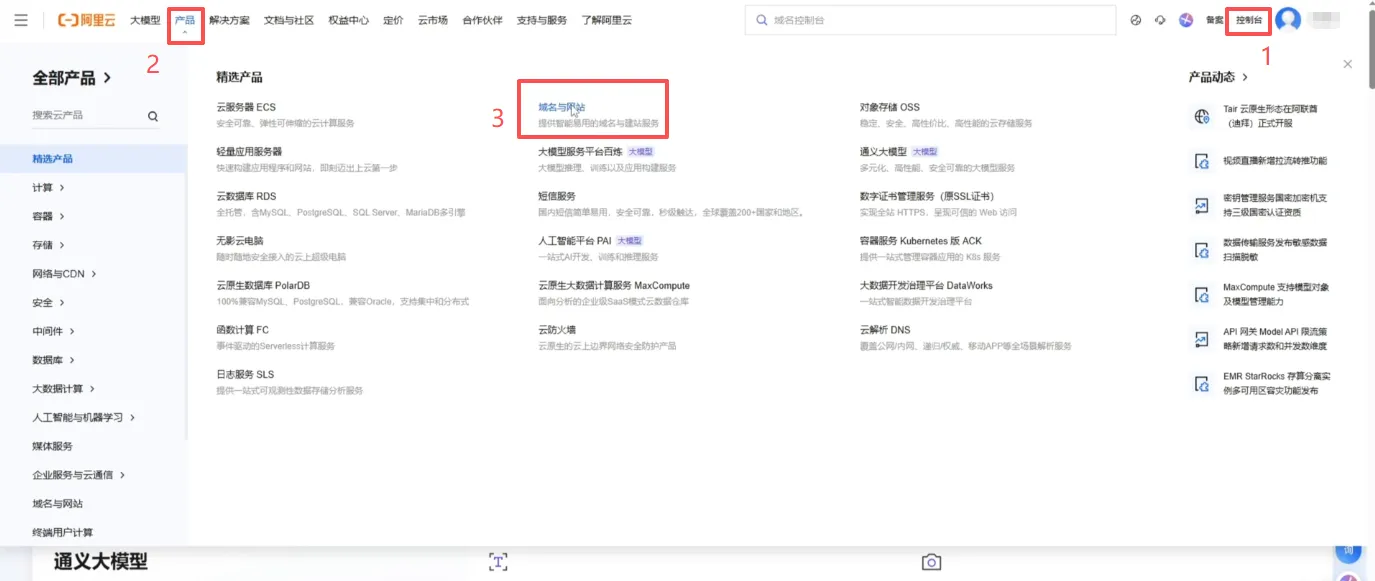Viewport: 1375px width, 581px height.
Task: Expand the 计算 category
Action: (x=48, y=188)
